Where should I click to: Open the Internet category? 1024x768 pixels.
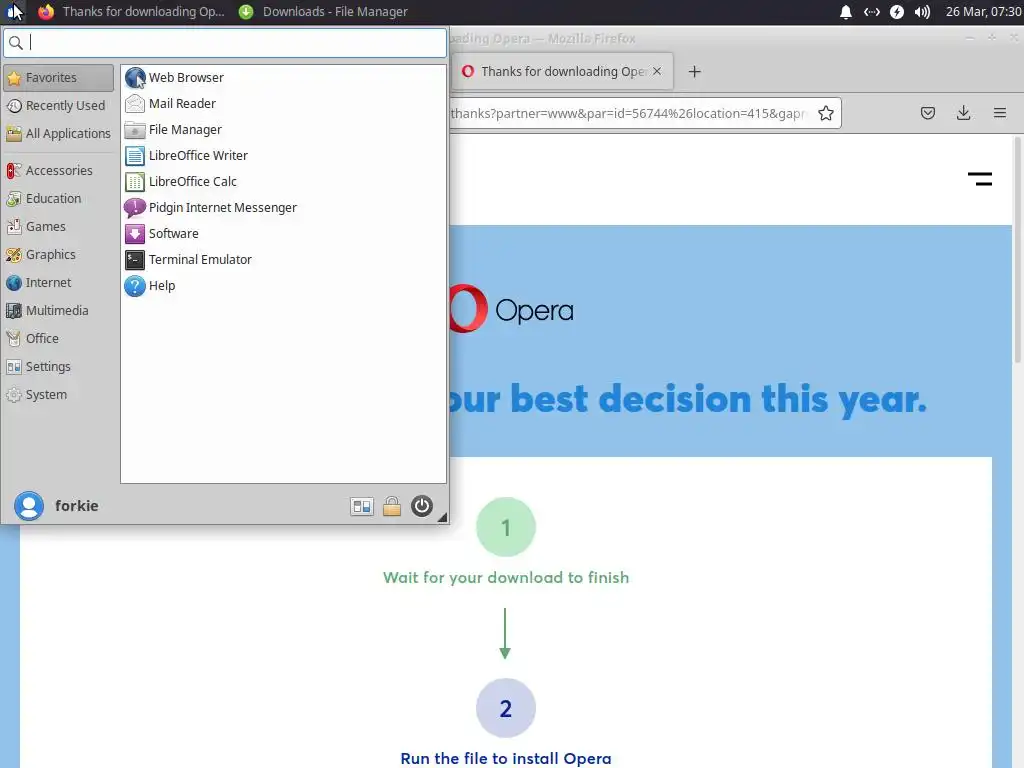pos(59,283)
